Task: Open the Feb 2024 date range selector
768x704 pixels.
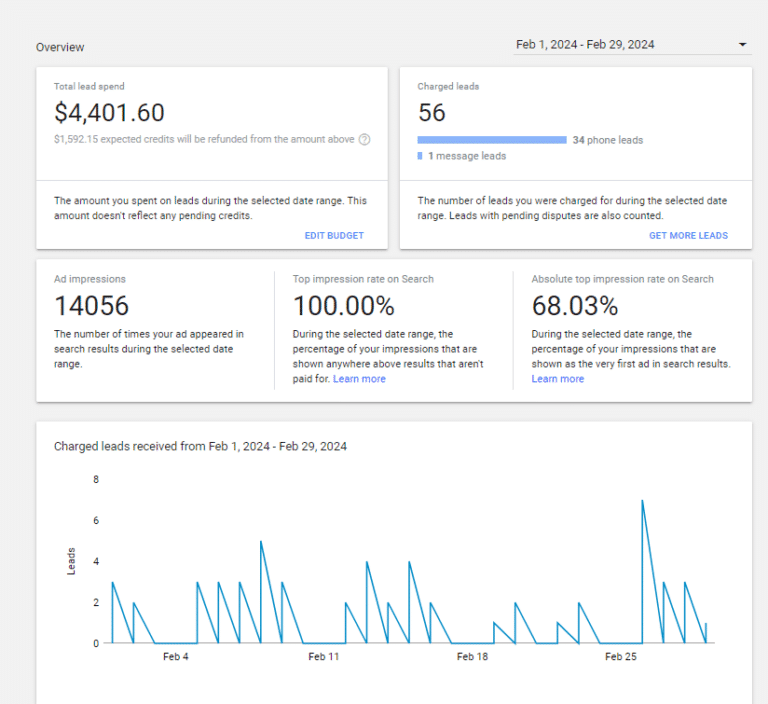Action: click(x=585, y=45)
